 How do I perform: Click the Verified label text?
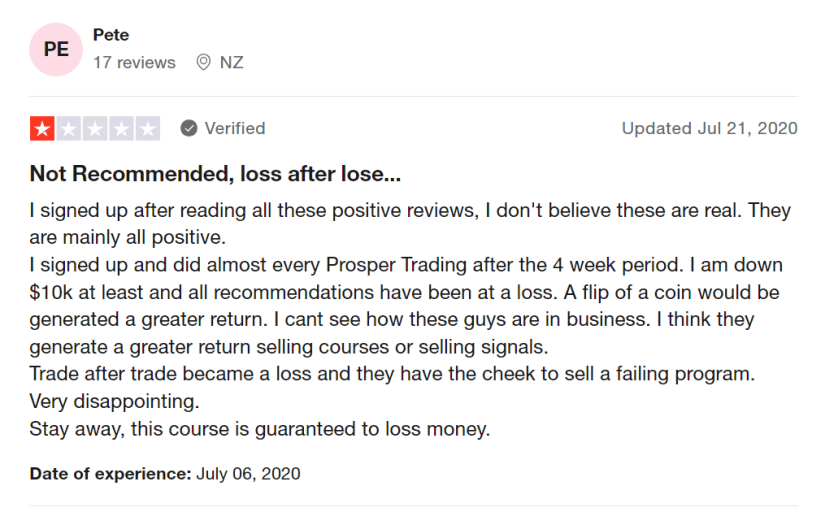coord(235,128)
